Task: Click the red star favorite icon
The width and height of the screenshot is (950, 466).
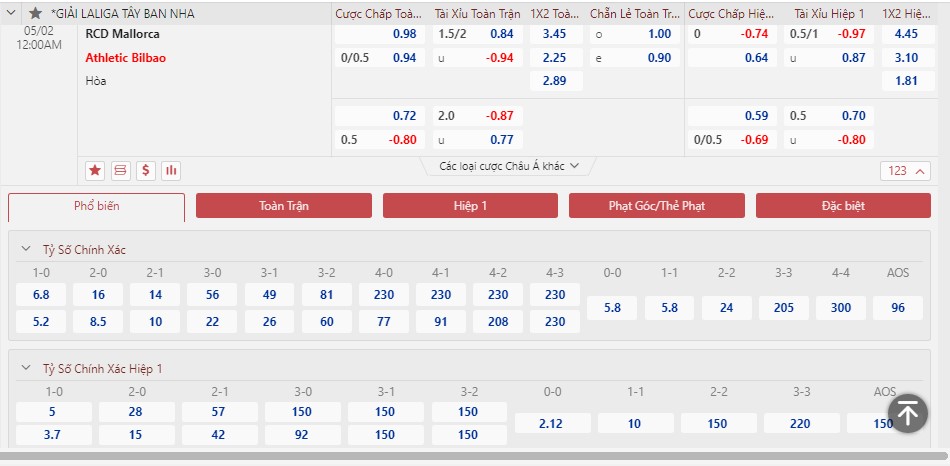Action: pyautogui.click(x=95, y=171)
